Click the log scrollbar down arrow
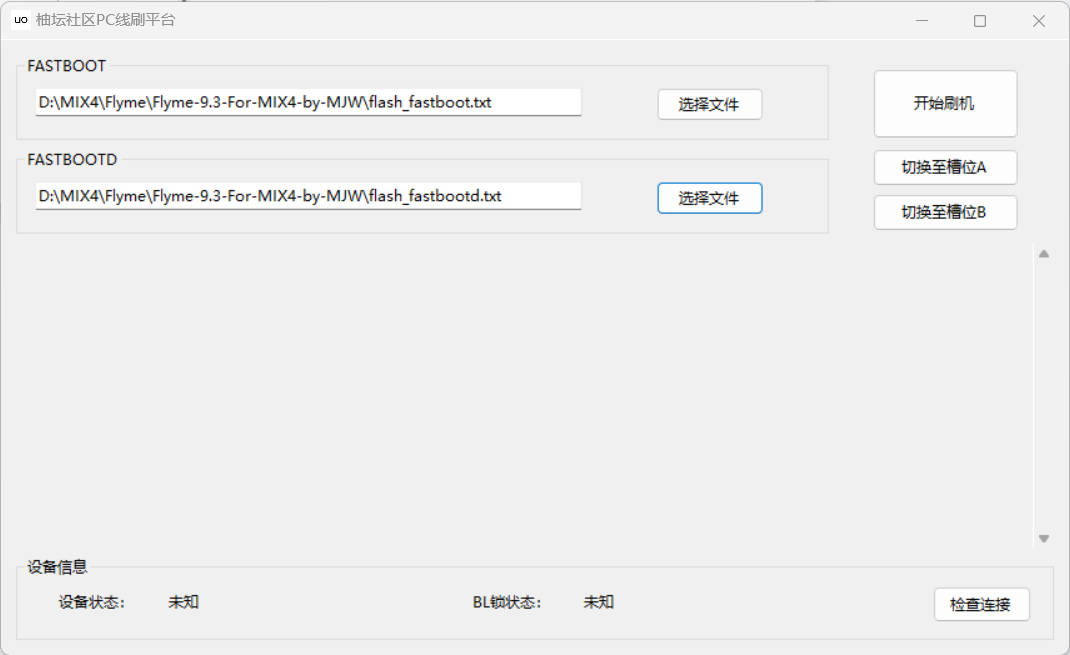The height and width of the screenshot is (655, 1070). (x=1043, y=538)
